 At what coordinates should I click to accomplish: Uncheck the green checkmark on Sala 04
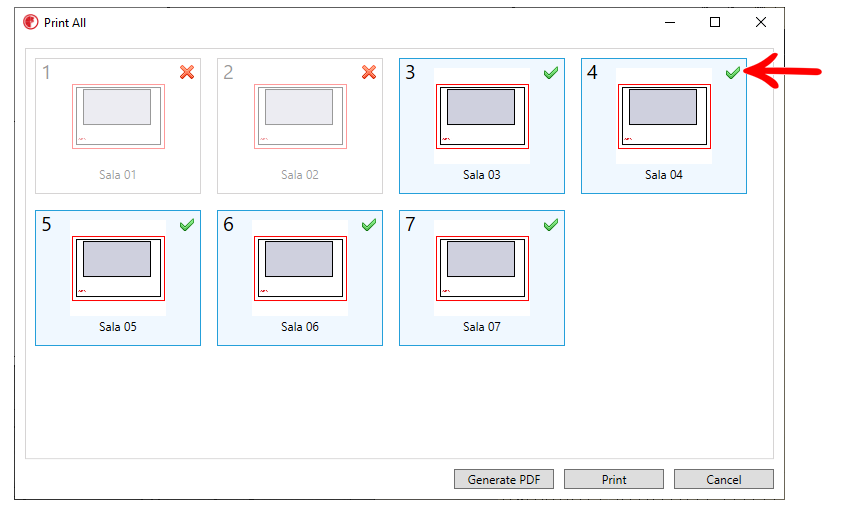click(x=733, y=73)
